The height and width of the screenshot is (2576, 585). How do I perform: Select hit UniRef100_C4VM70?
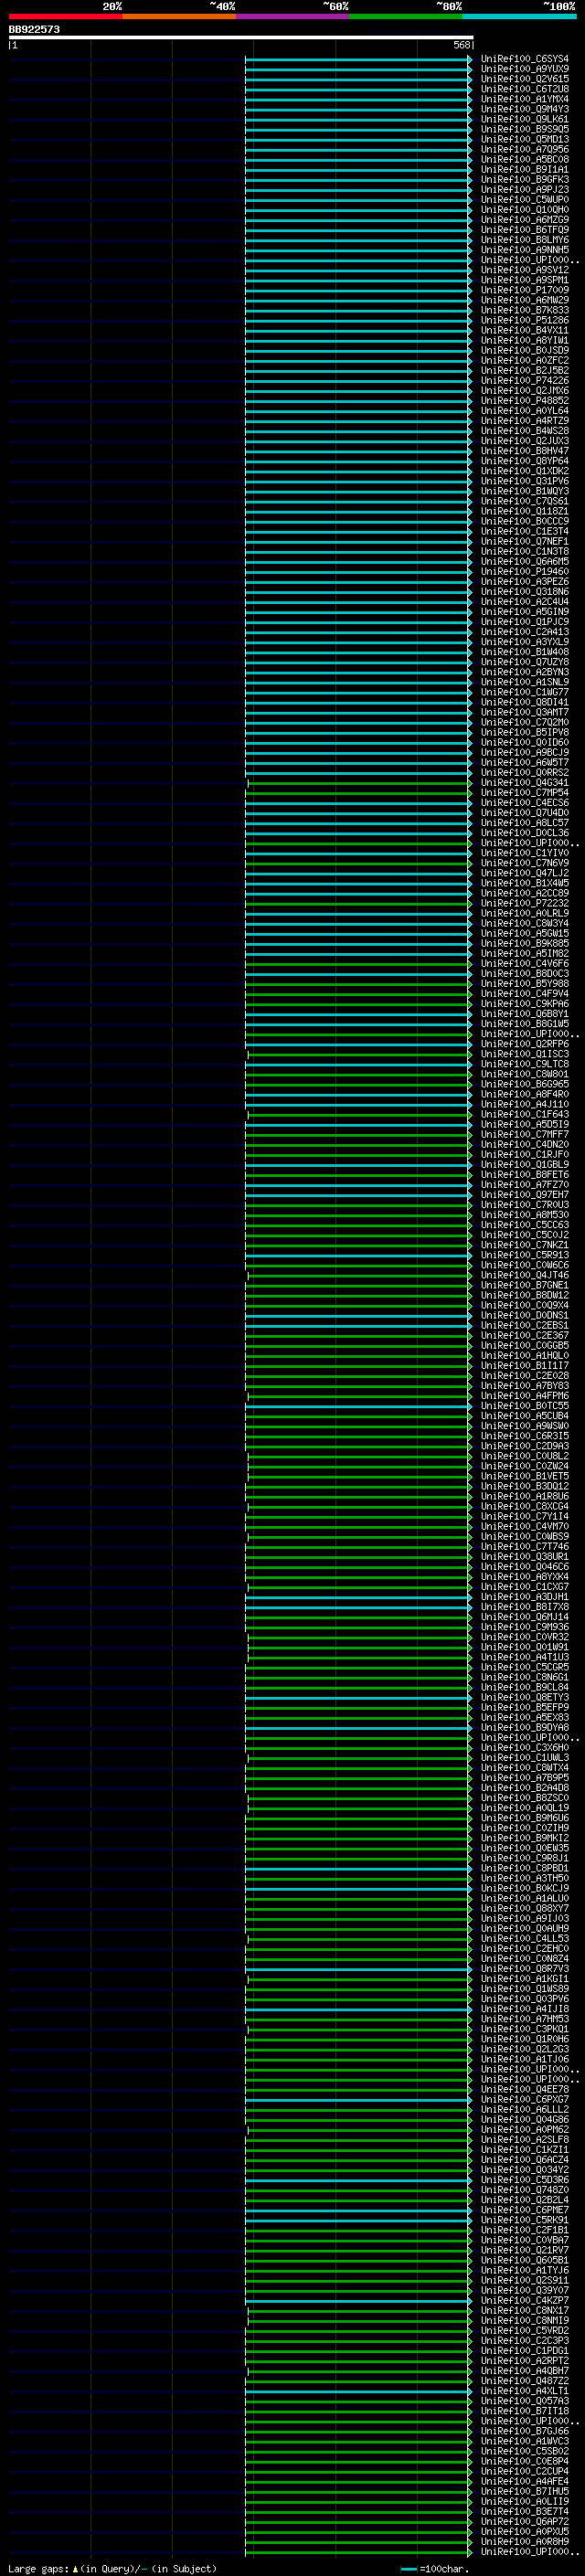point(525,1526)
